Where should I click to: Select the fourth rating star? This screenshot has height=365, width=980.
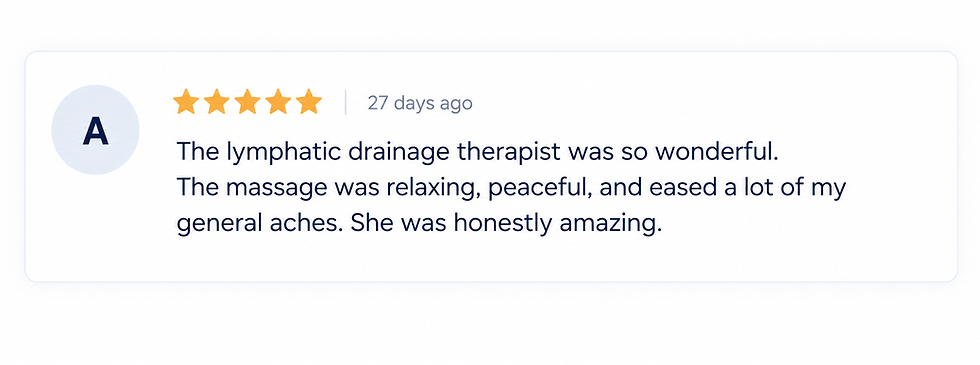pyautogui.click(x=278, y=102)
